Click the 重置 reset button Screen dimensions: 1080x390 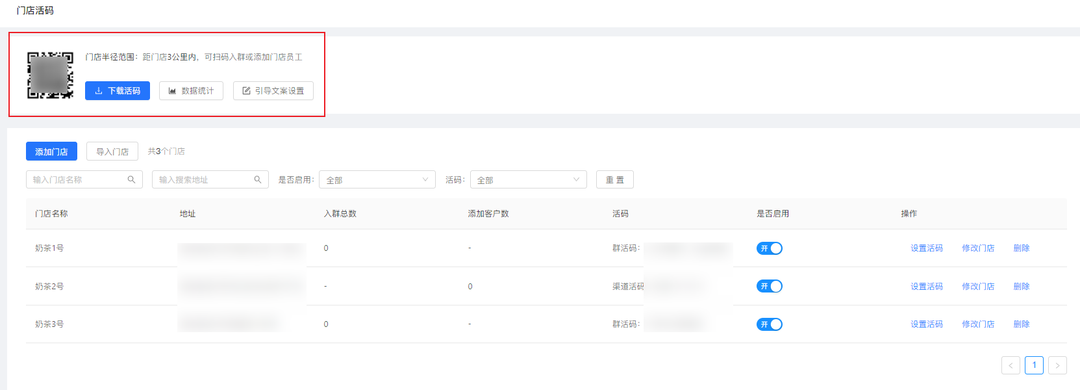point(614,179)
